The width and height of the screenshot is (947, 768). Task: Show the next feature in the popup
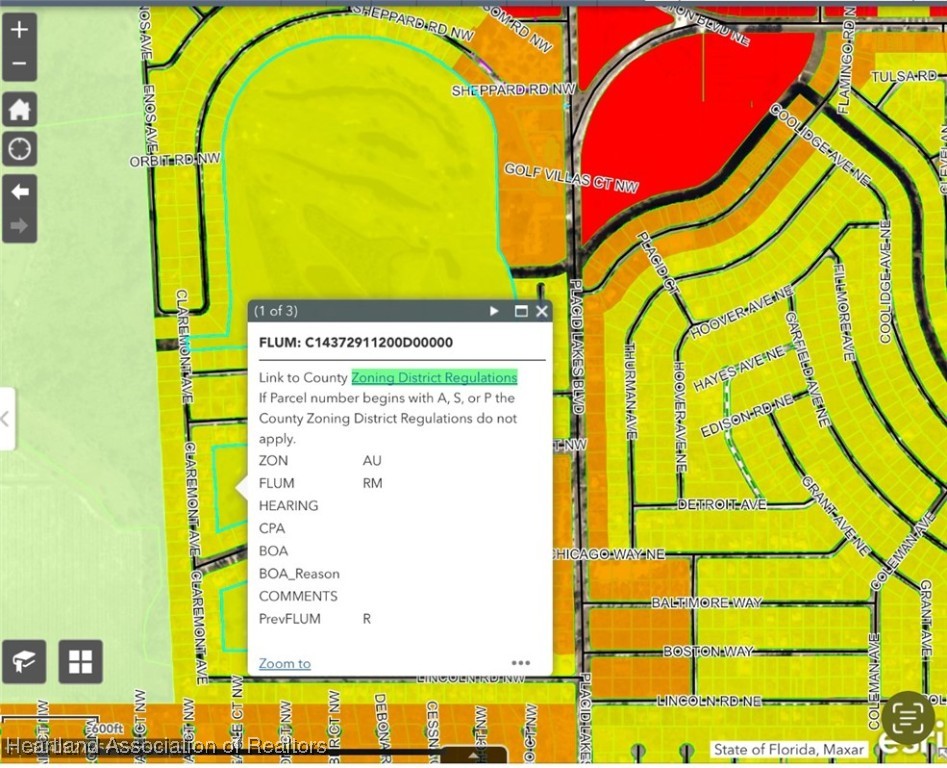pyautogui.click(x=494, y=312)
